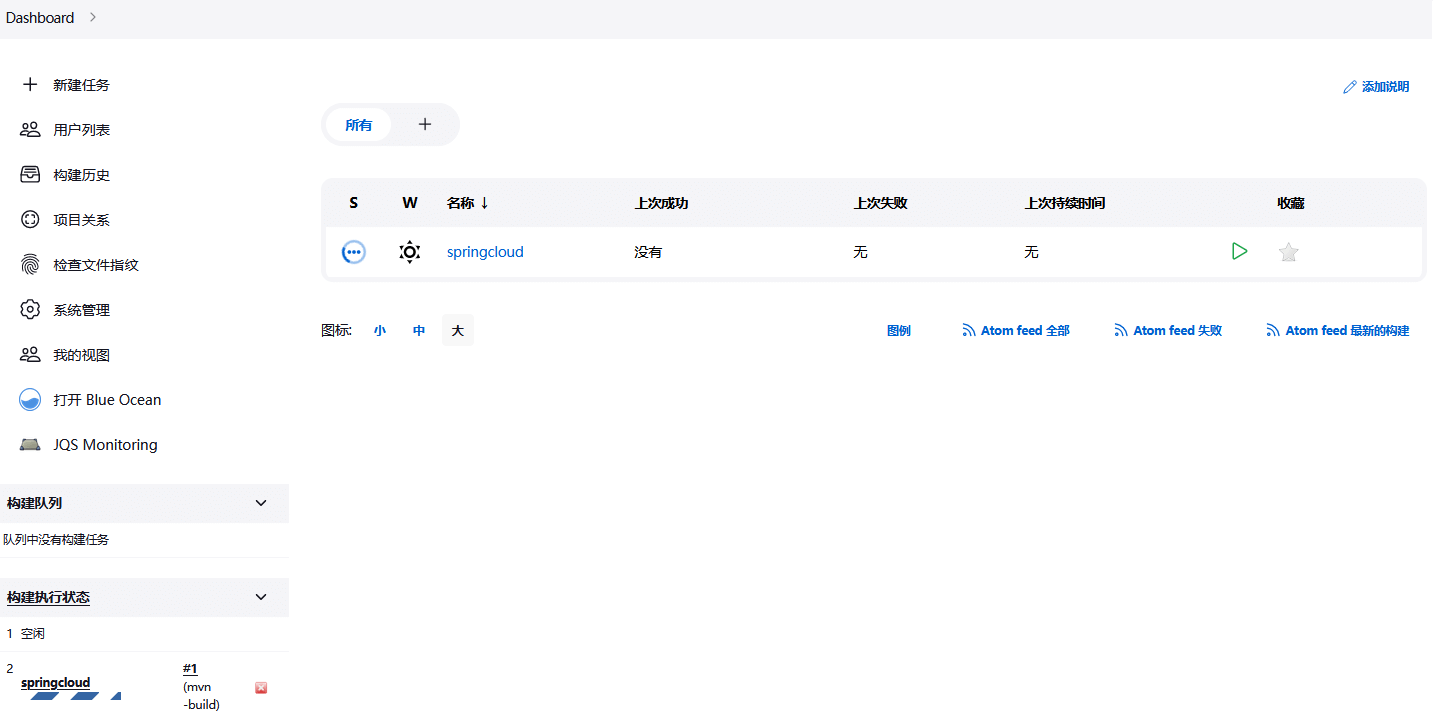
Task: Open the Atom feed 最新的构建 link
Action: pos(1347,330)
